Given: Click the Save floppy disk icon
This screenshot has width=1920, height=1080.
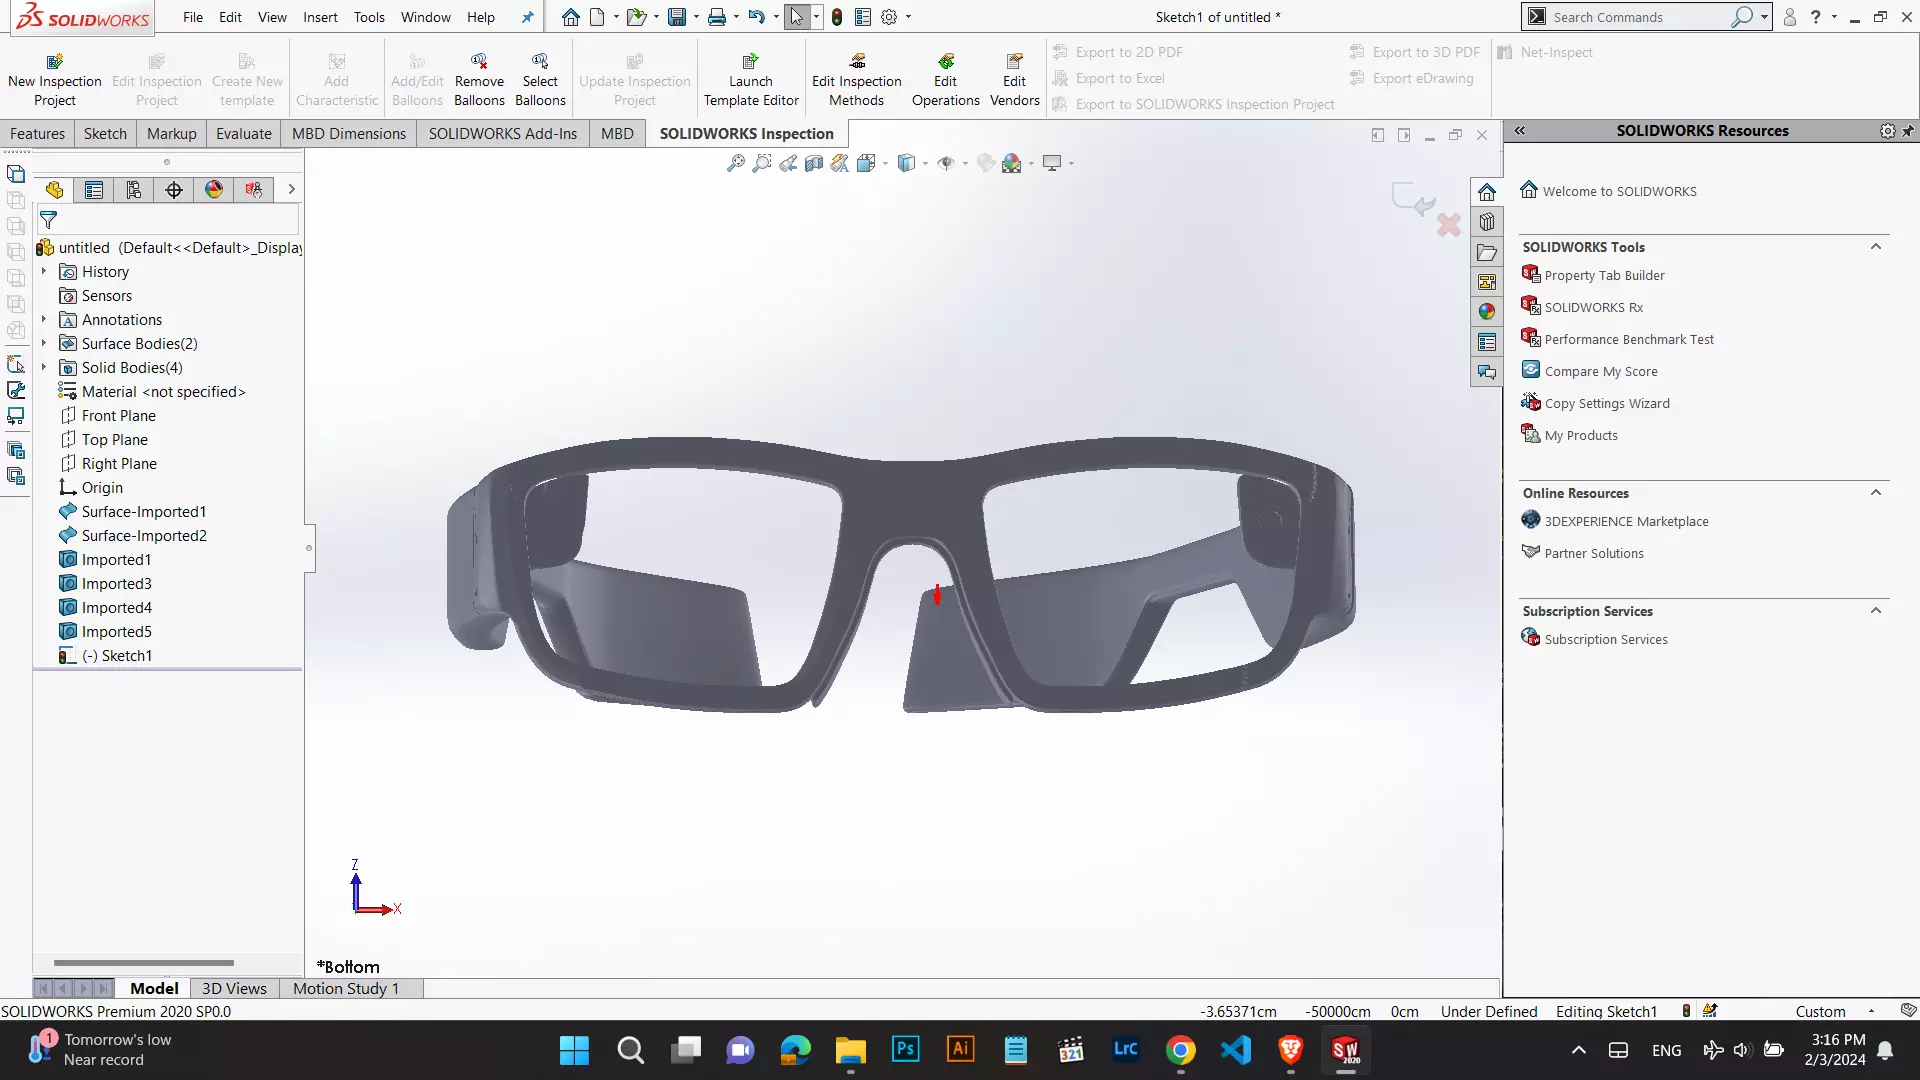Looking at the screenshot, I should tap(677, 17).
